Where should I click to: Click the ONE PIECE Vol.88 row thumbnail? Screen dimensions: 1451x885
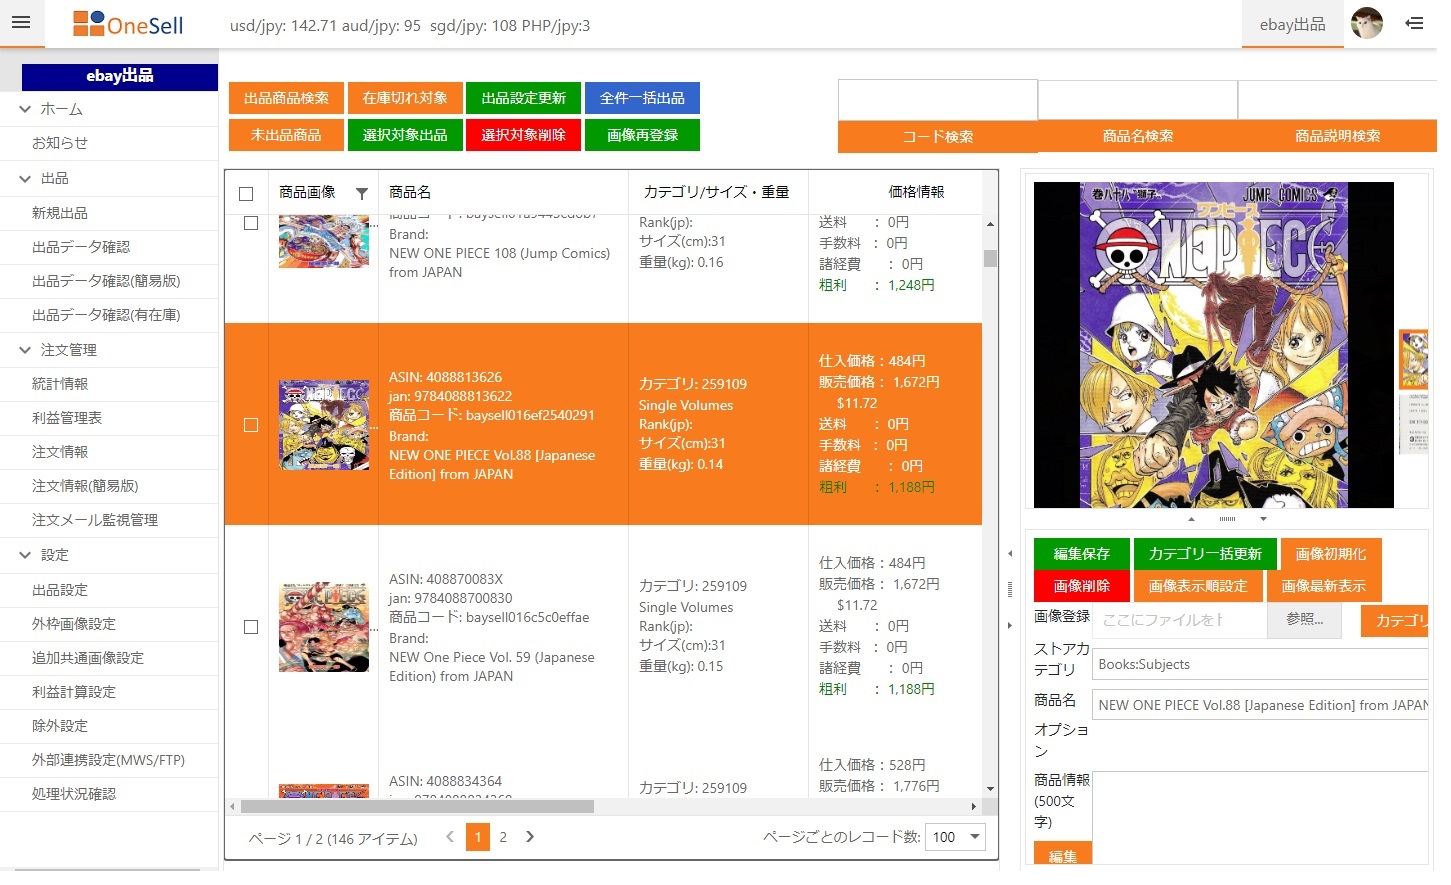[x=324, y=425]
